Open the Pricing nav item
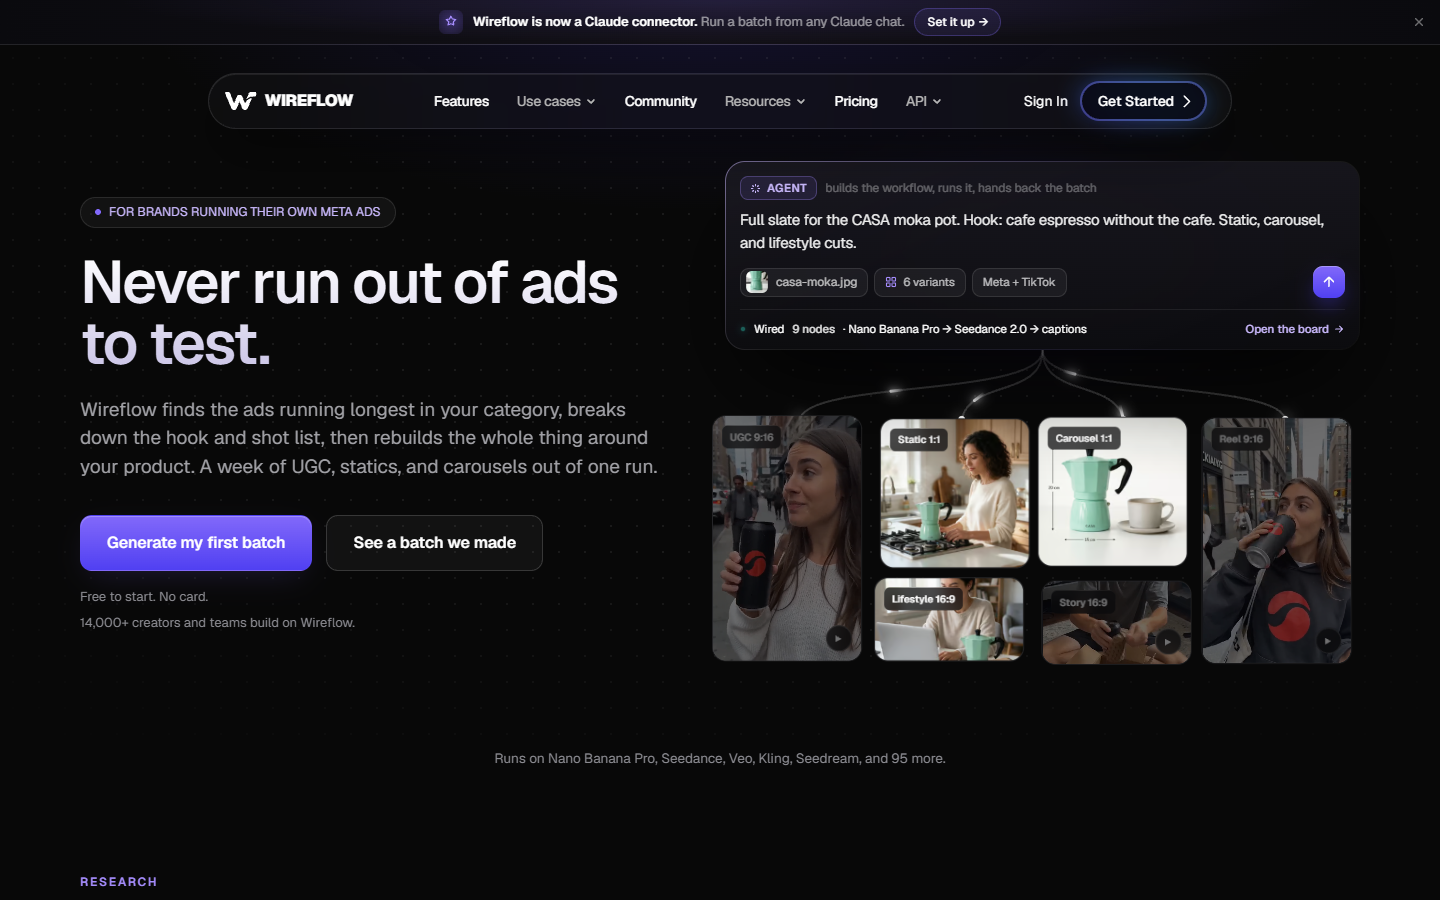The height and width of the screenshot is (900, 1440). point(856,101)
